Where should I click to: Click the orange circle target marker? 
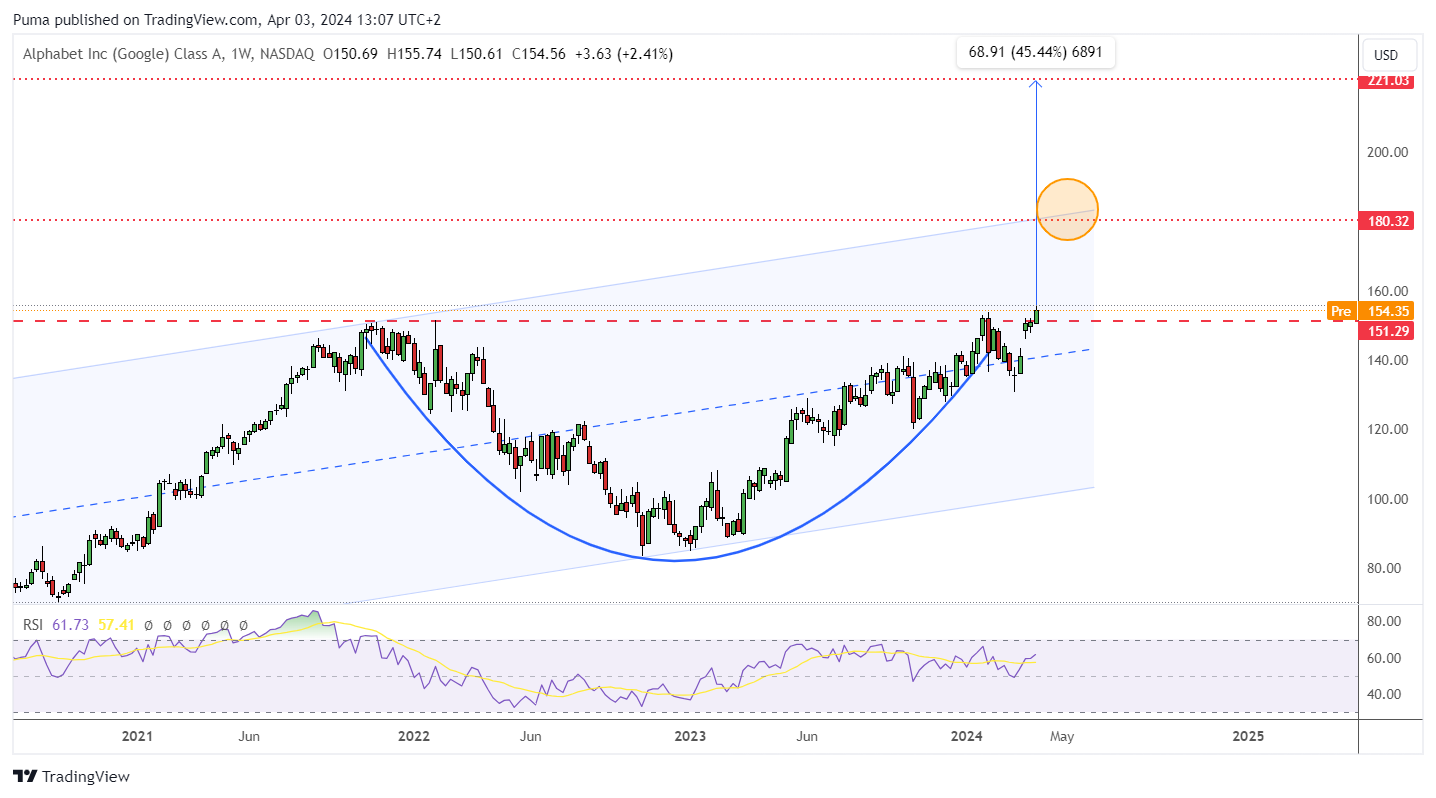[1068, 209]
